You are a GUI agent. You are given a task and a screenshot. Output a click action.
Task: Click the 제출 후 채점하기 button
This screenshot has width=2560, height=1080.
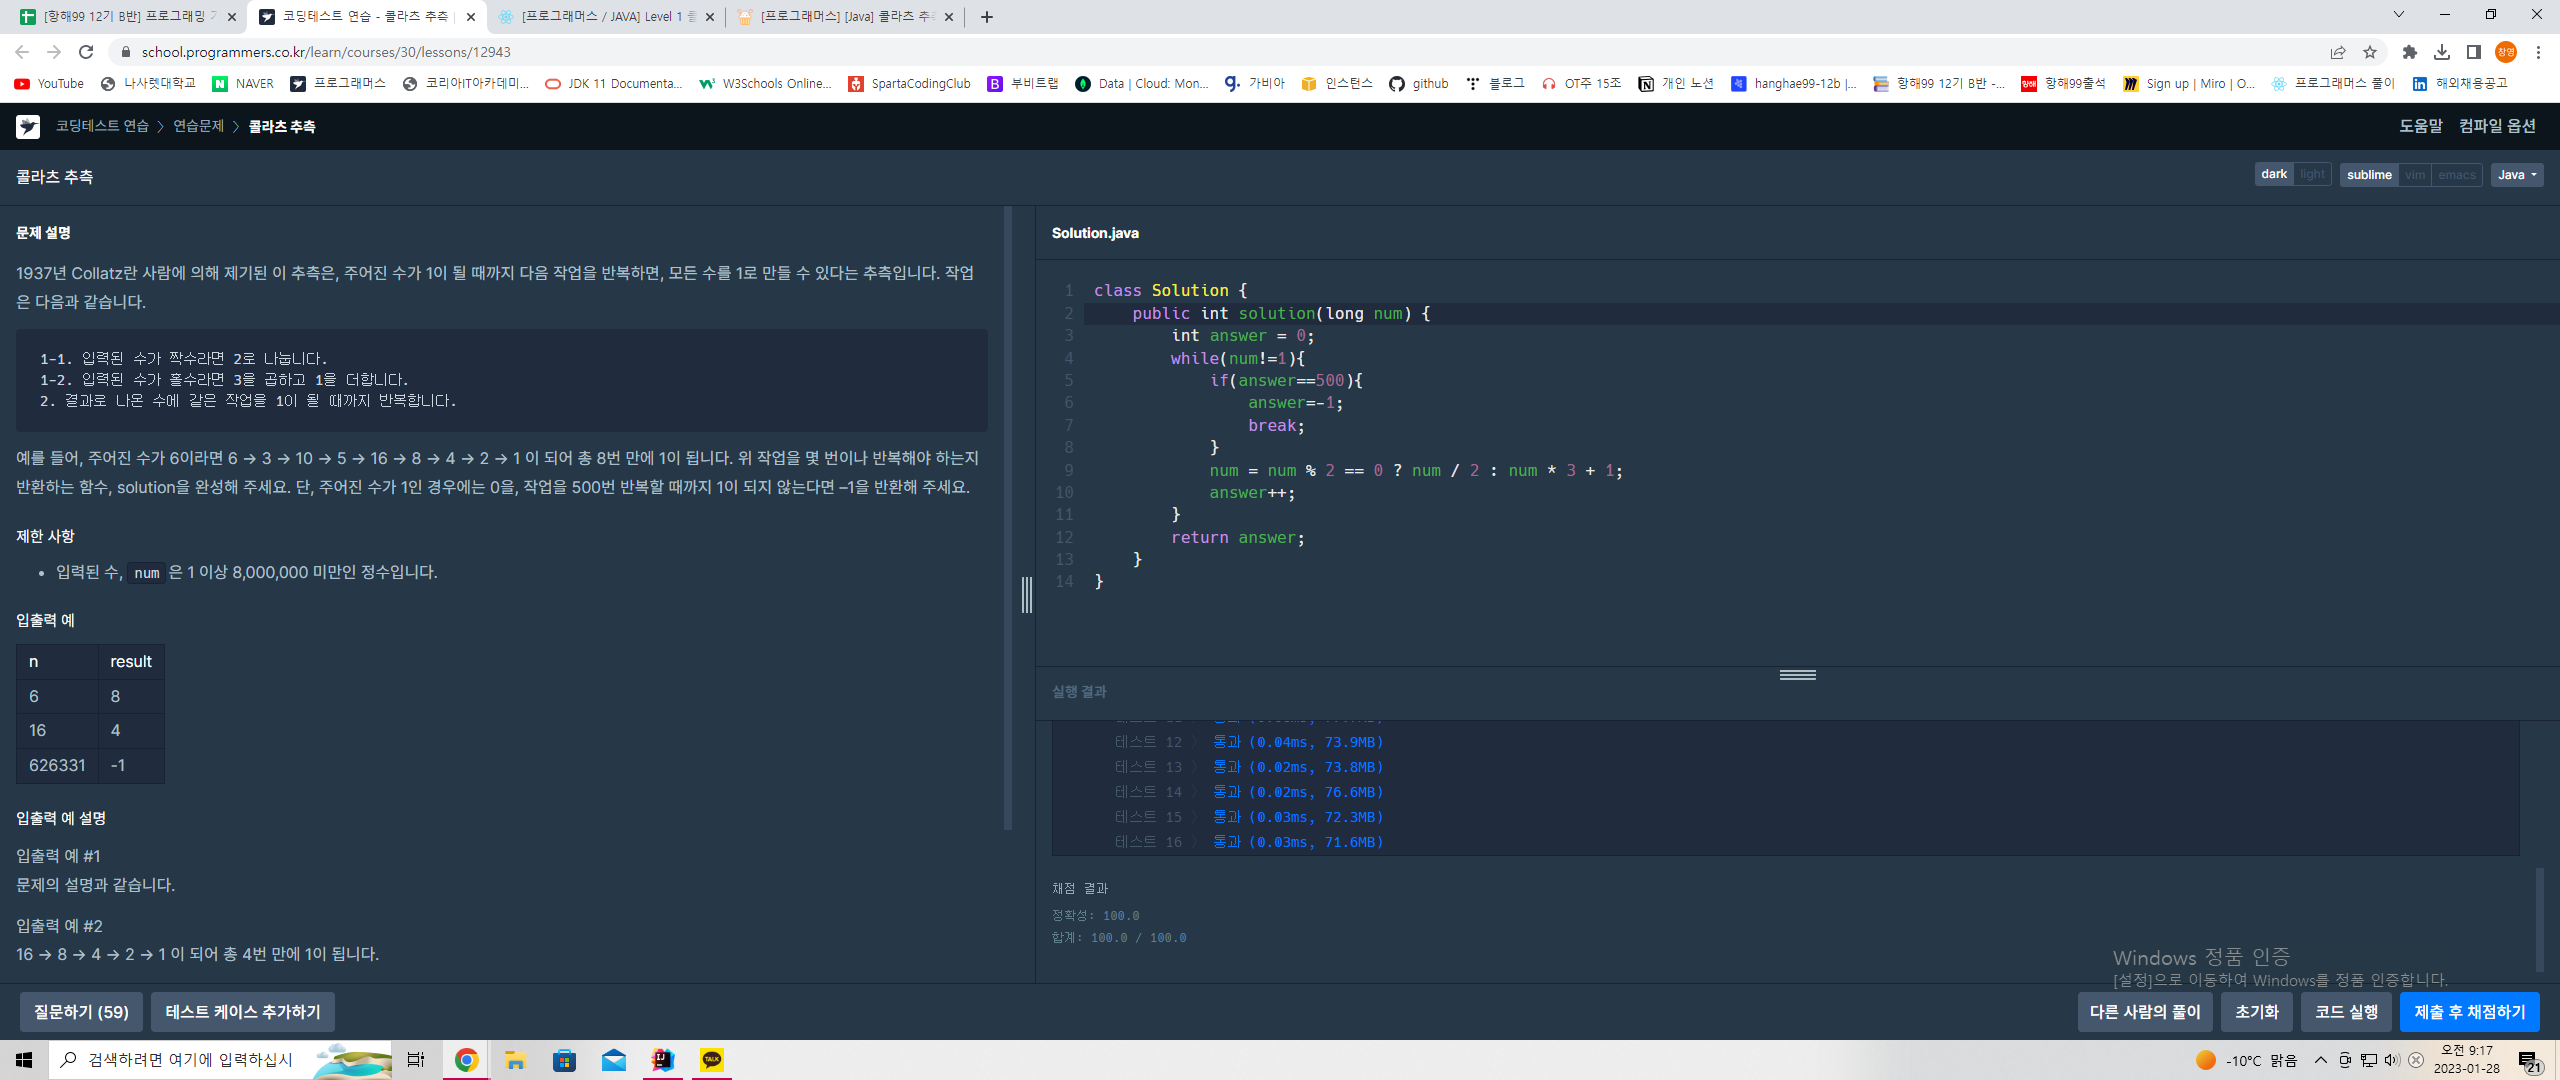(x=2469, y=1012)
